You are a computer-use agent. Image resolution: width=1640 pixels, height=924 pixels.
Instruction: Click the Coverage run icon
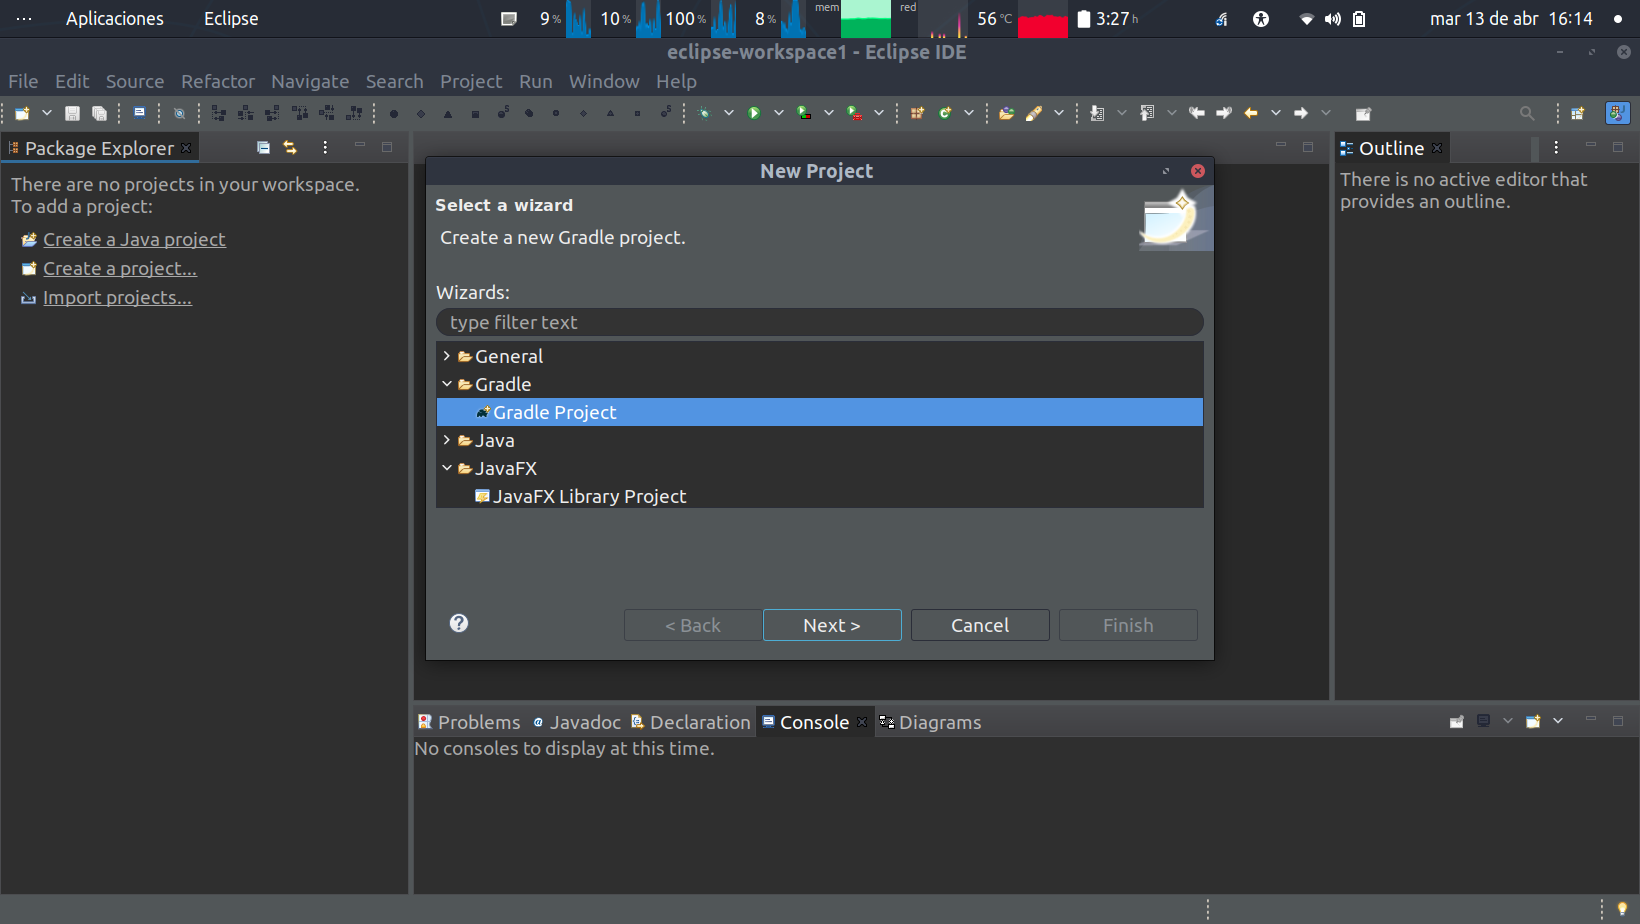(x=804, y=113)
